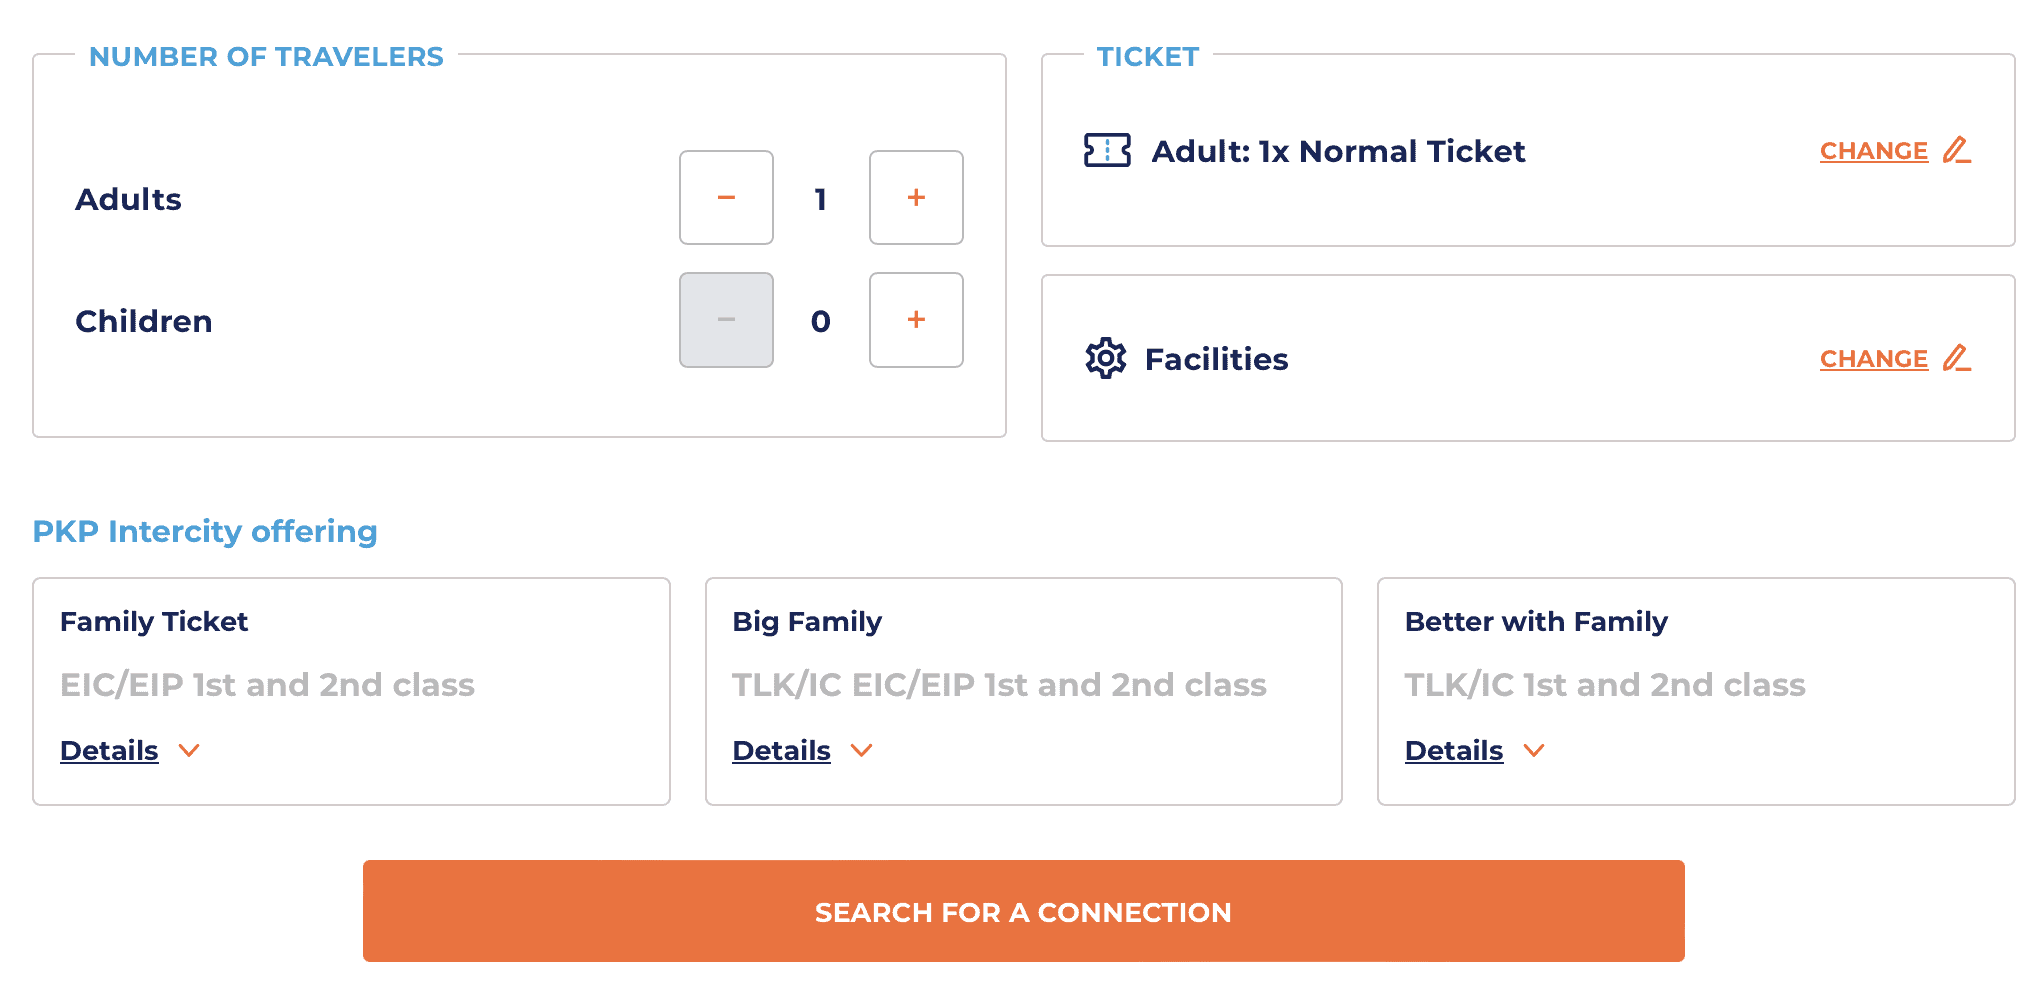Click CHANGE for the Adult Normal Ticket

(1873, 150)
